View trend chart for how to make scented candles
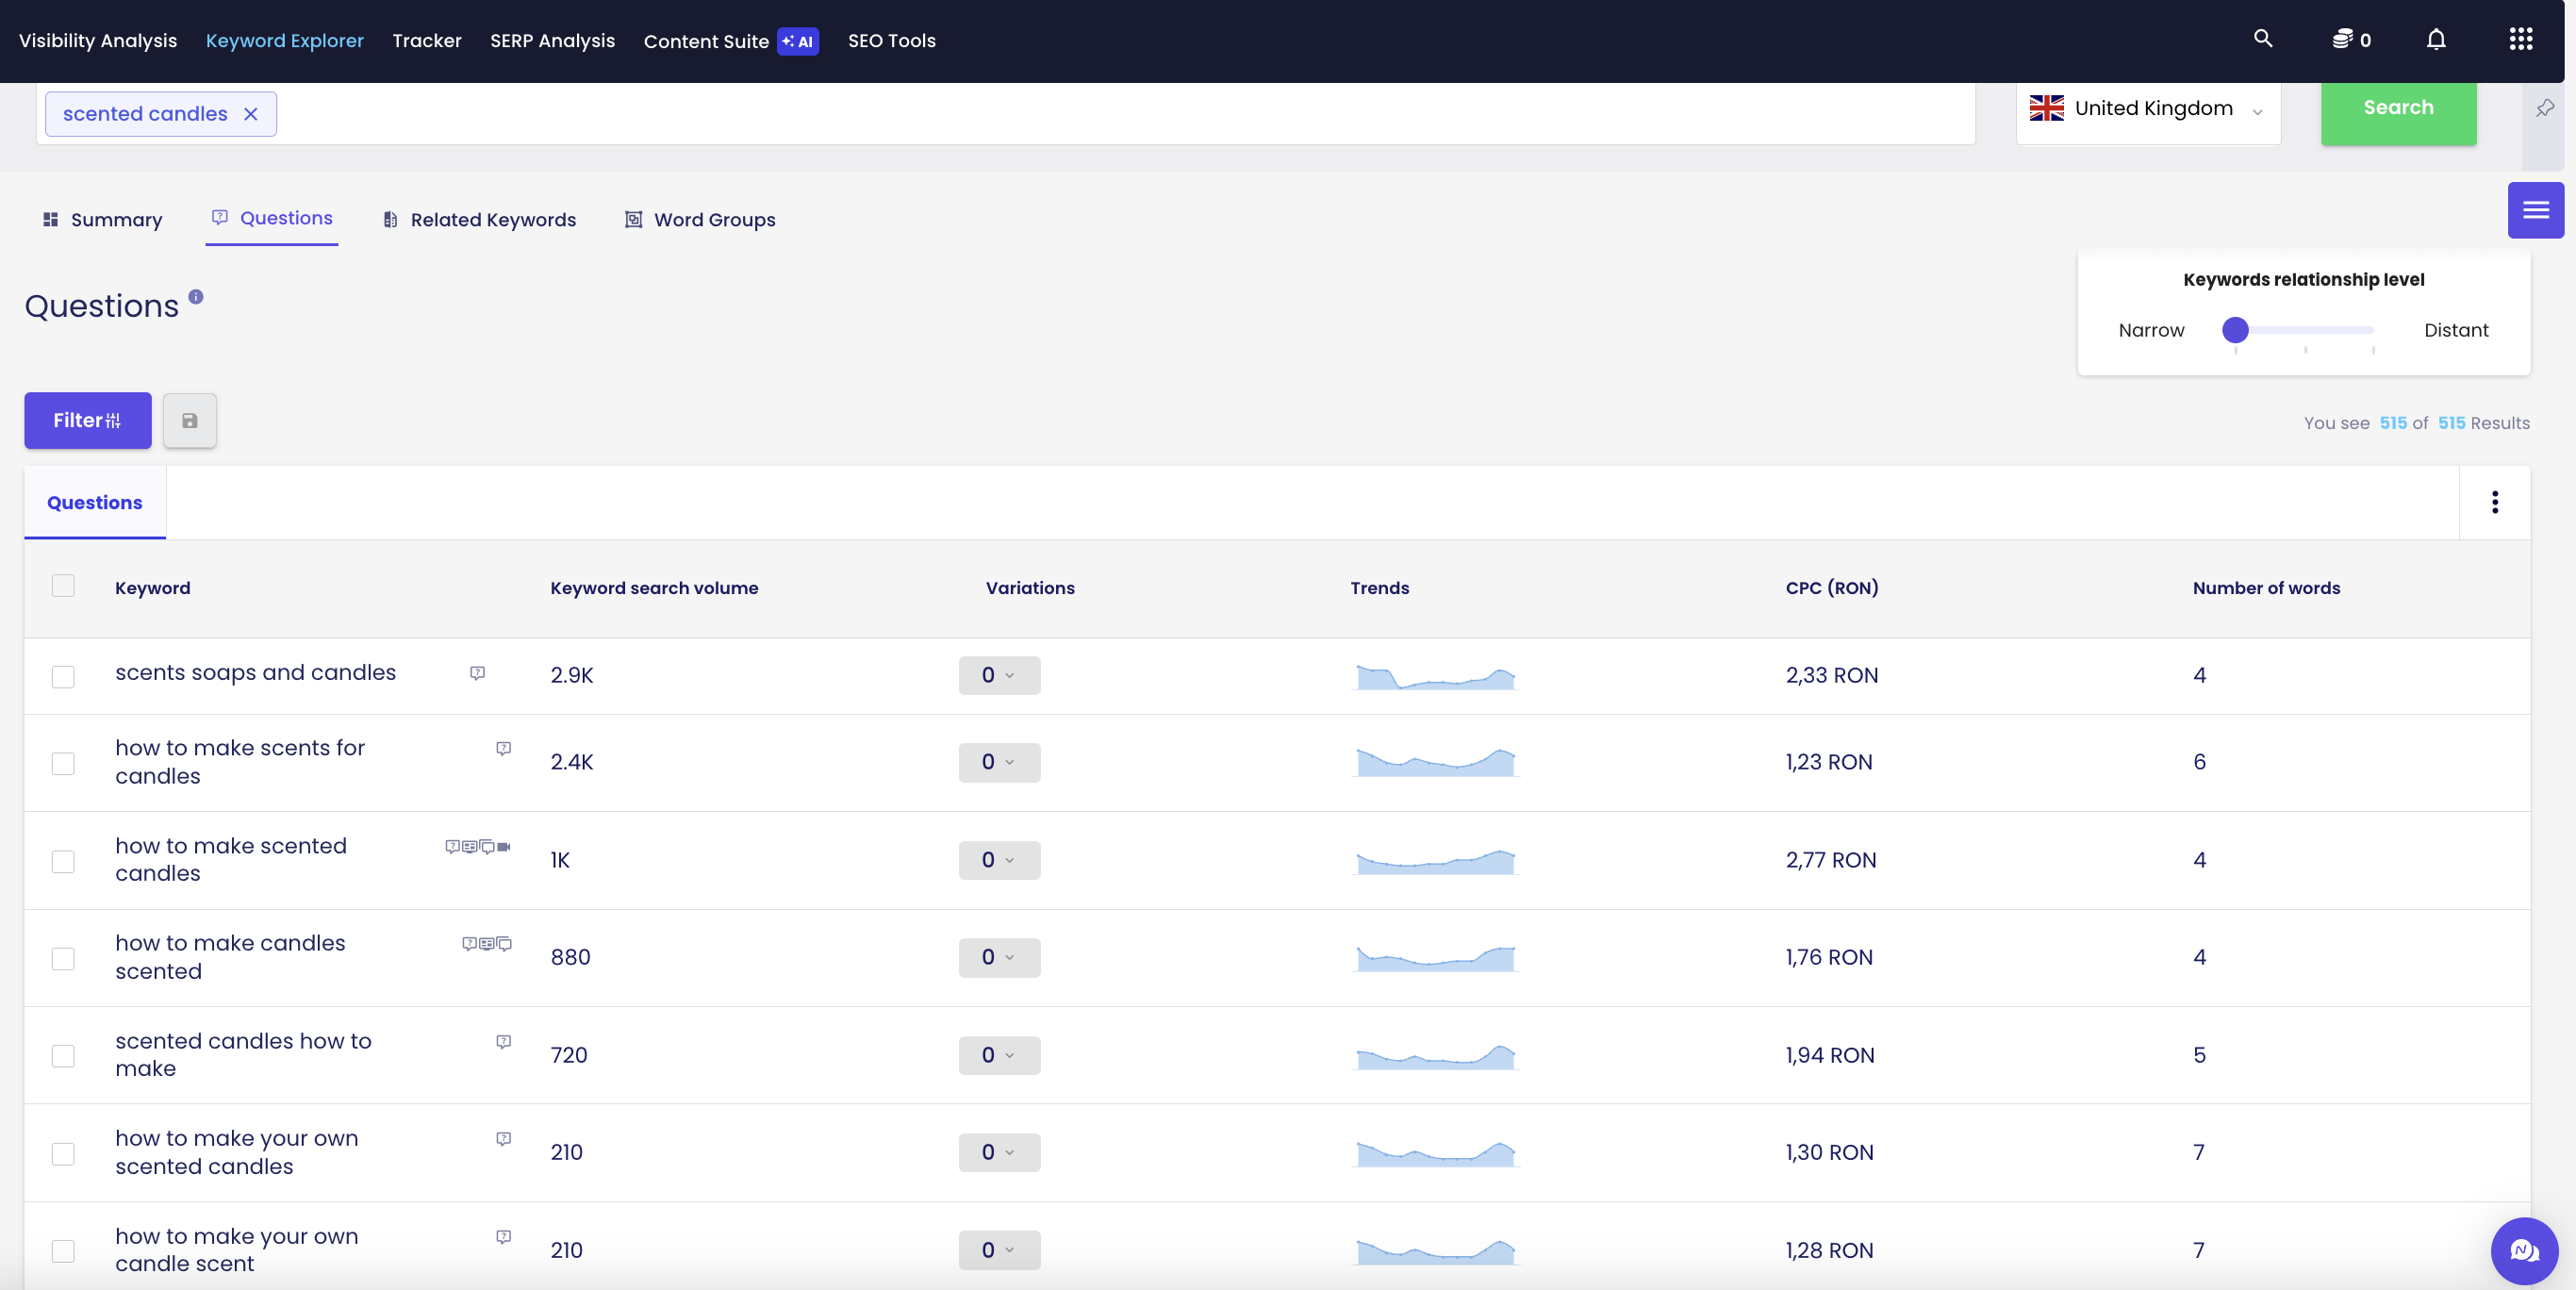 click(1435, 861)
